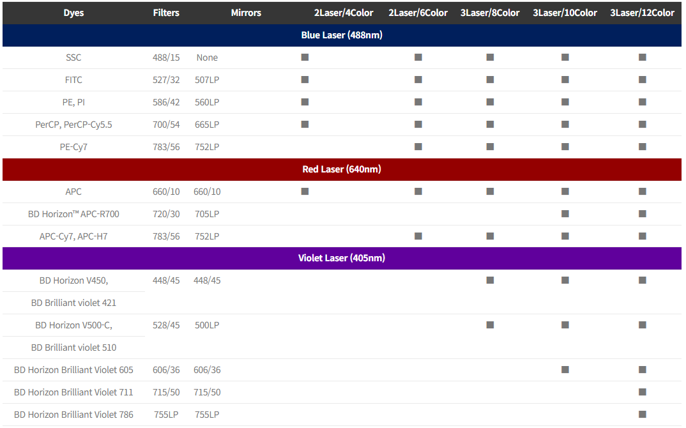Click the SSC square marker under 2Laser/4Color
Image resolution: width=686 pixels, height=428 pixels.
[305, 58]
